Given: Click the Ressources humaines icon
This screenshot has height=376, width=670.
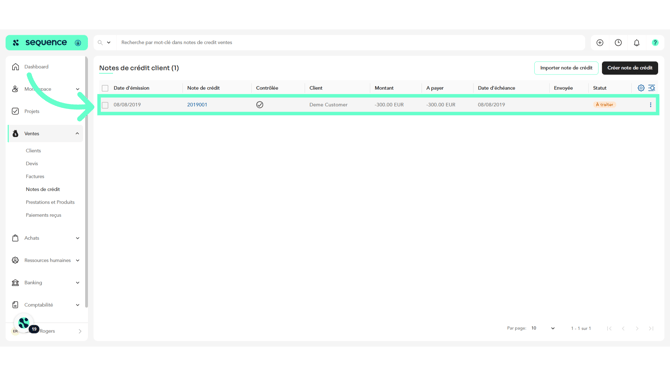Looking at the screenshot, I should point(15,260).
